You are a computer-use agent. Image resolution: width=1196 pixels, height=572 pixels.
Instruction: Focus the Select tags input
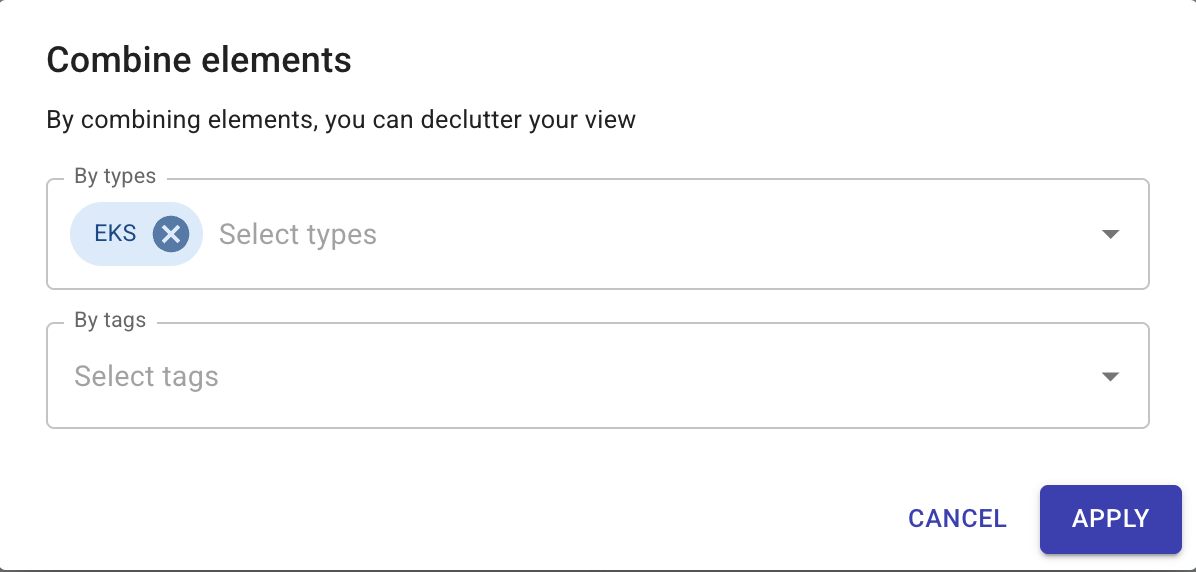(147, 377)
